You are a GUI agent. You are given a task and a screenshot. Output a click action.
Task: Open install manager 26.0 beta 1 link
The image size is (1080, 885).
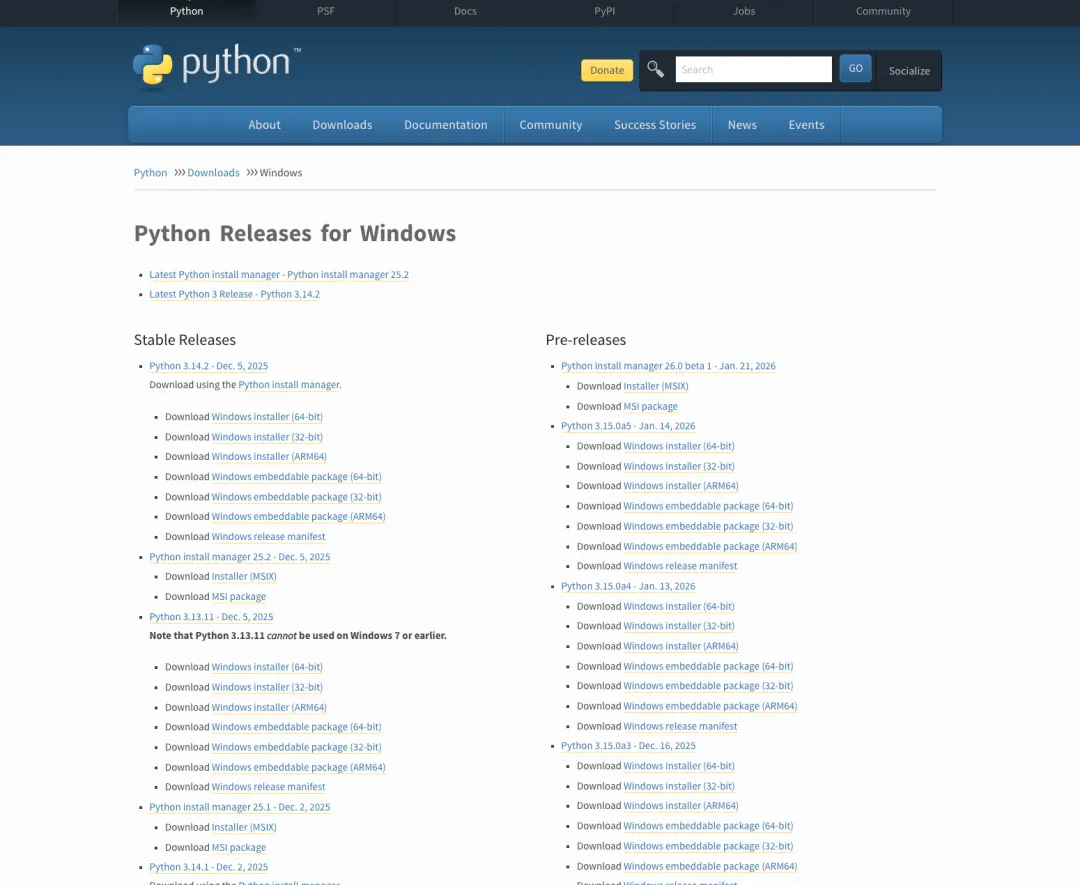tap(668, 366)
